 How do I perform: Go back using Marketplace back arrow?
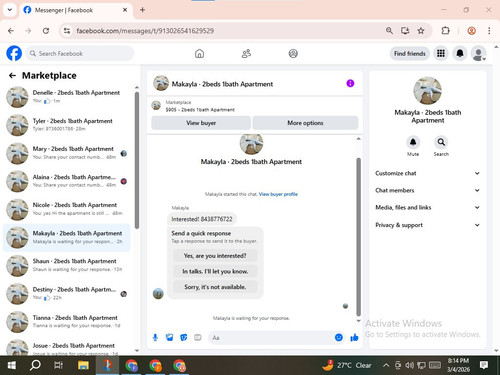click(12, 76)
